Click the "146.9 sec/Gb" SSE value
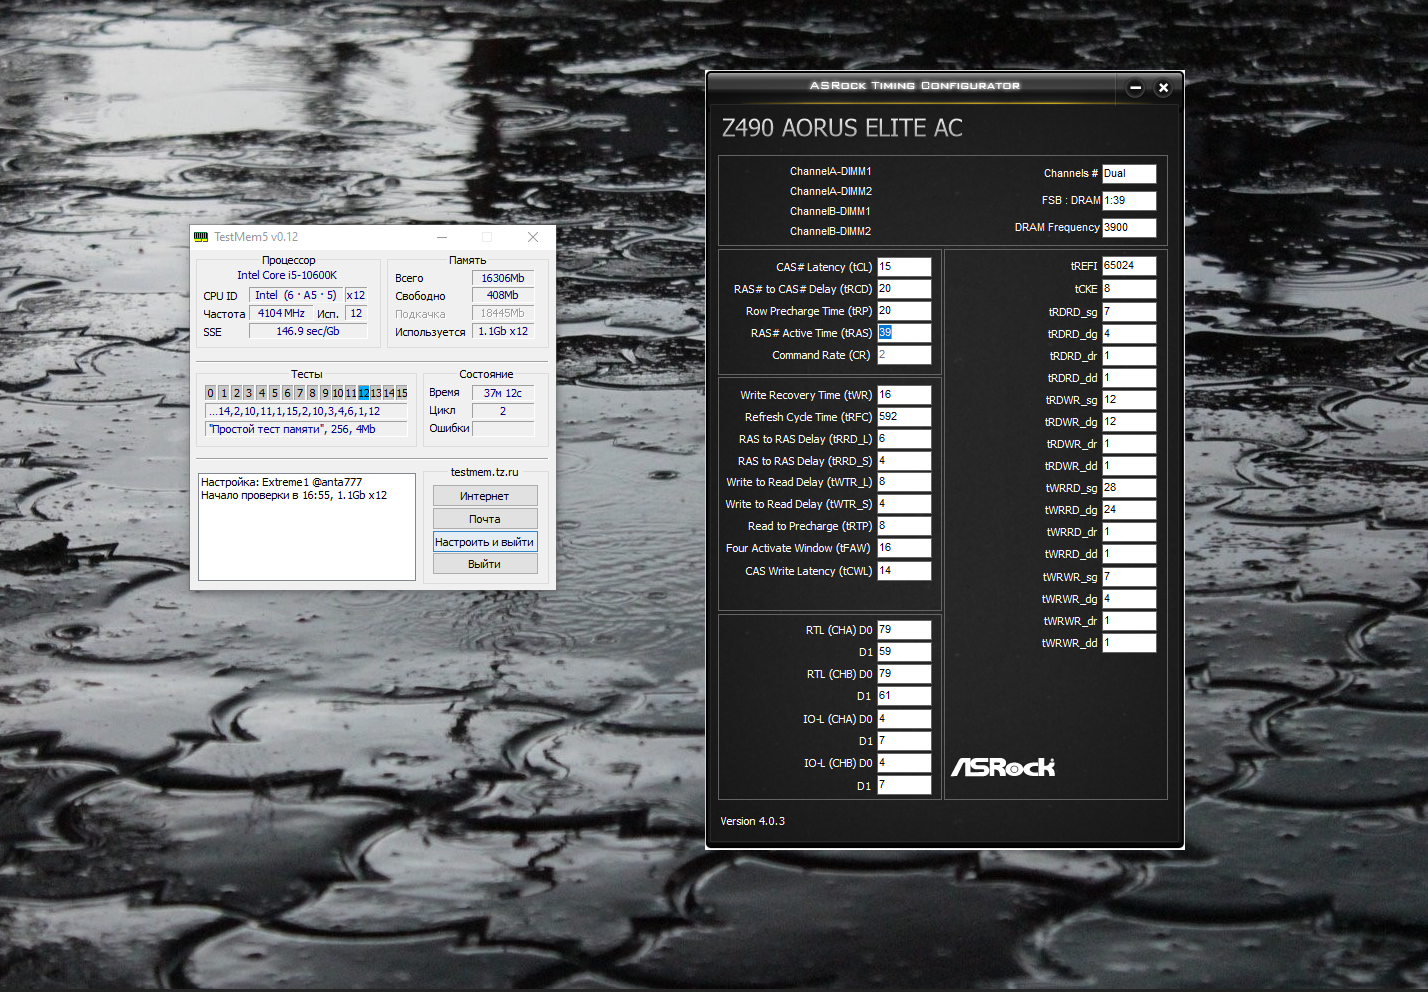 [308, 331]
